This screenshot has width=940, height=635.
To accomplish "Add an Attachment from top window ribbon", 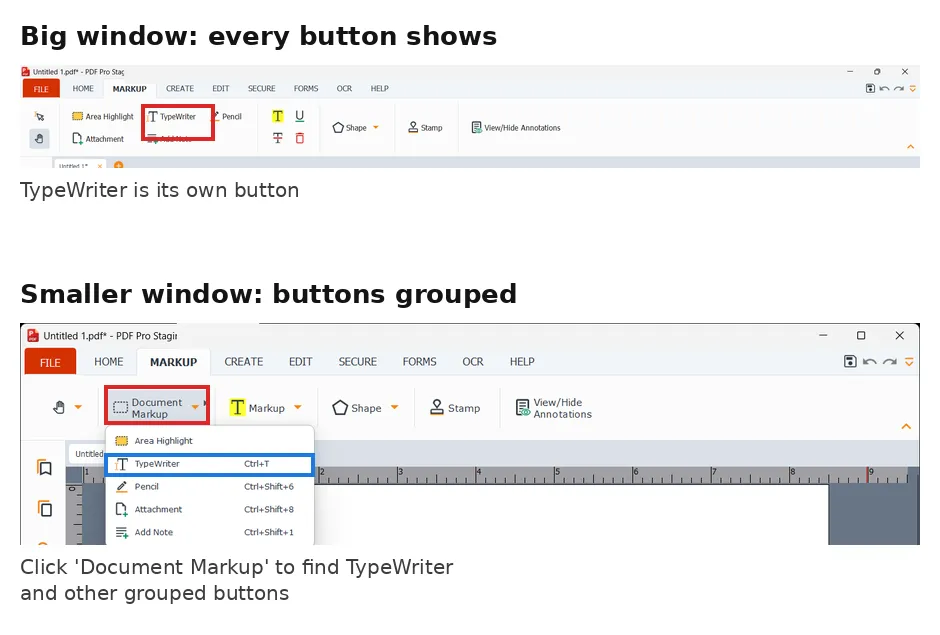I will point(98,139).
